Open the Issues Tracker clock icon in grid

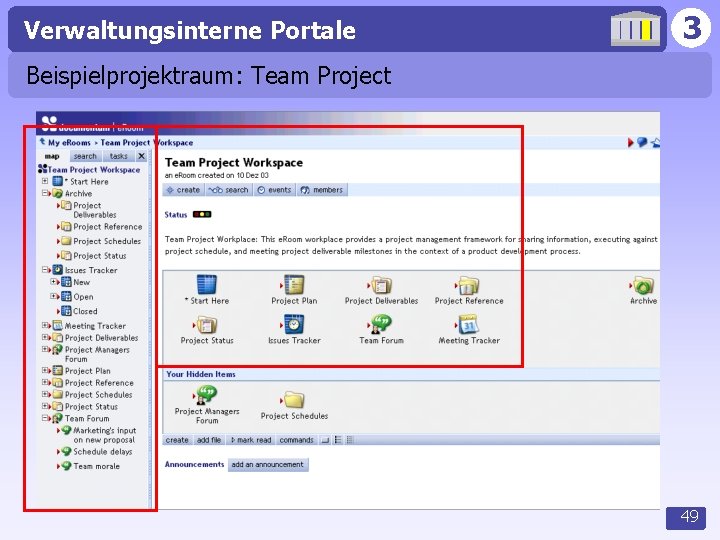pos(294,324)
